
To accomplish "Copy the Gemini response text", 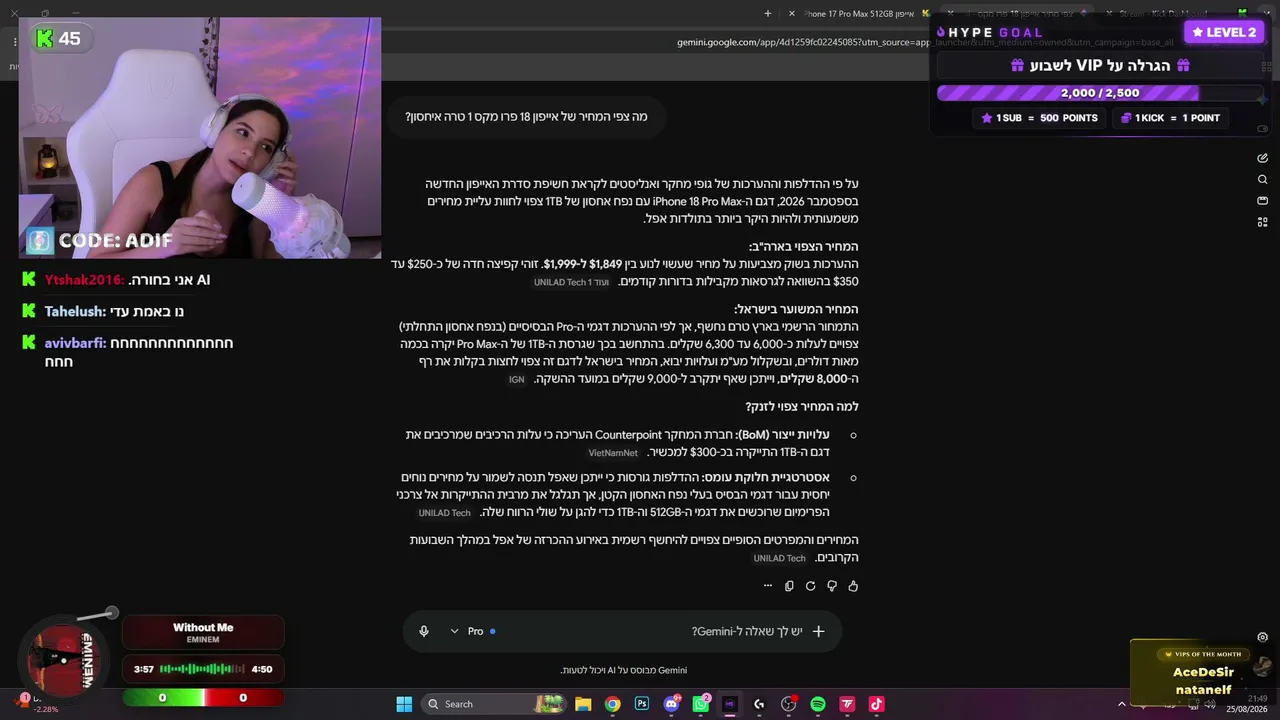I will pyautogui.click(x=789, y=586).
